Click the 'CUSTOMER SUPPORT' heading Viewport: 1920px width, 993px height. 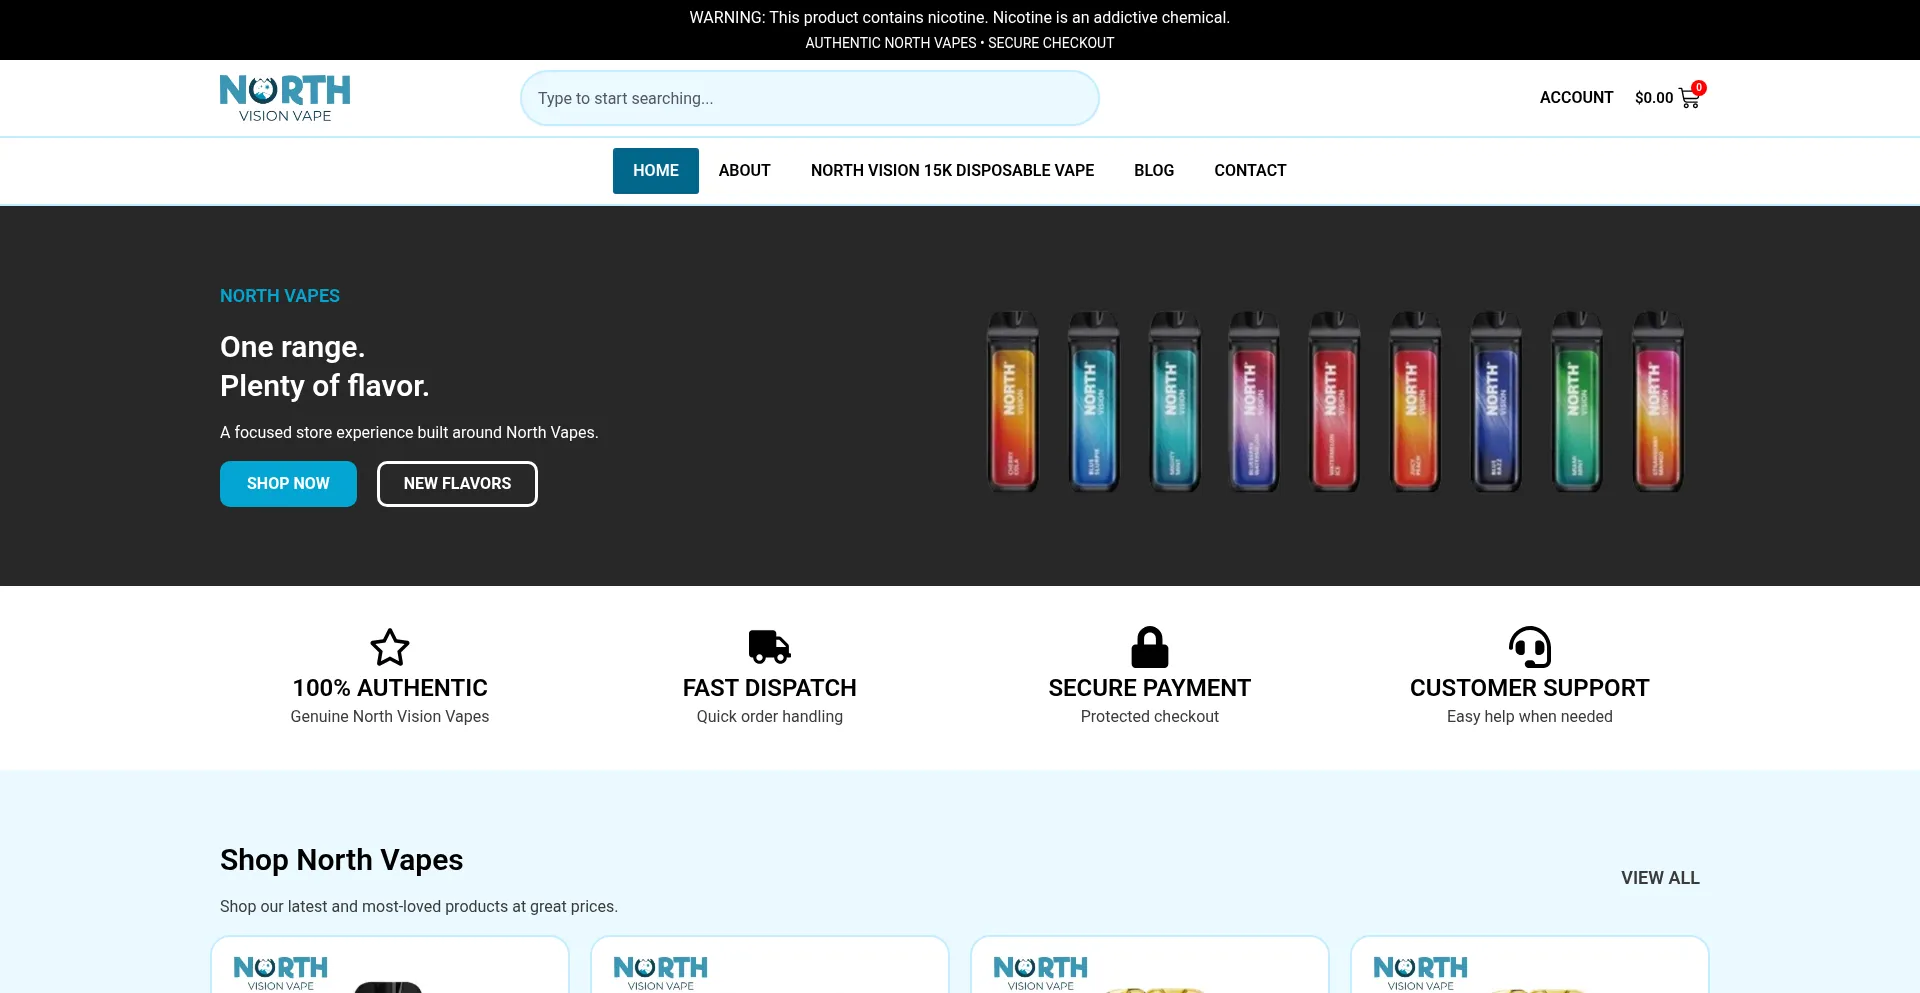coord(1530,688)
